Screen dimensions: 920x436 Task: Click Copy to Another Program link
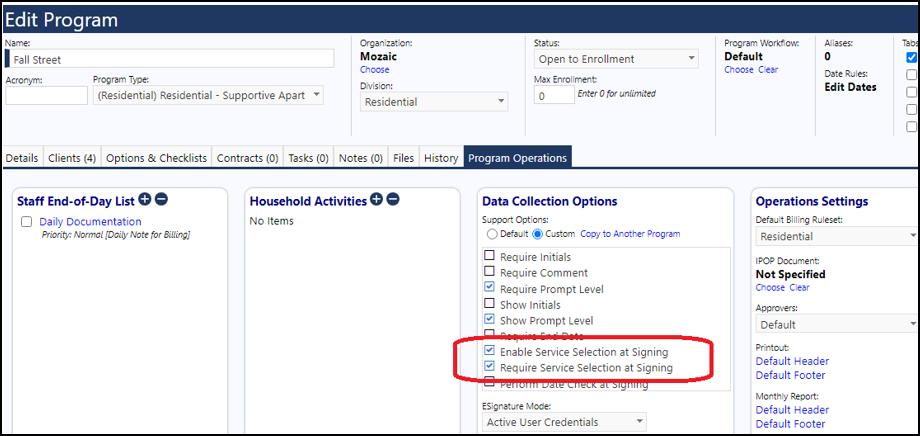[630, 234]
